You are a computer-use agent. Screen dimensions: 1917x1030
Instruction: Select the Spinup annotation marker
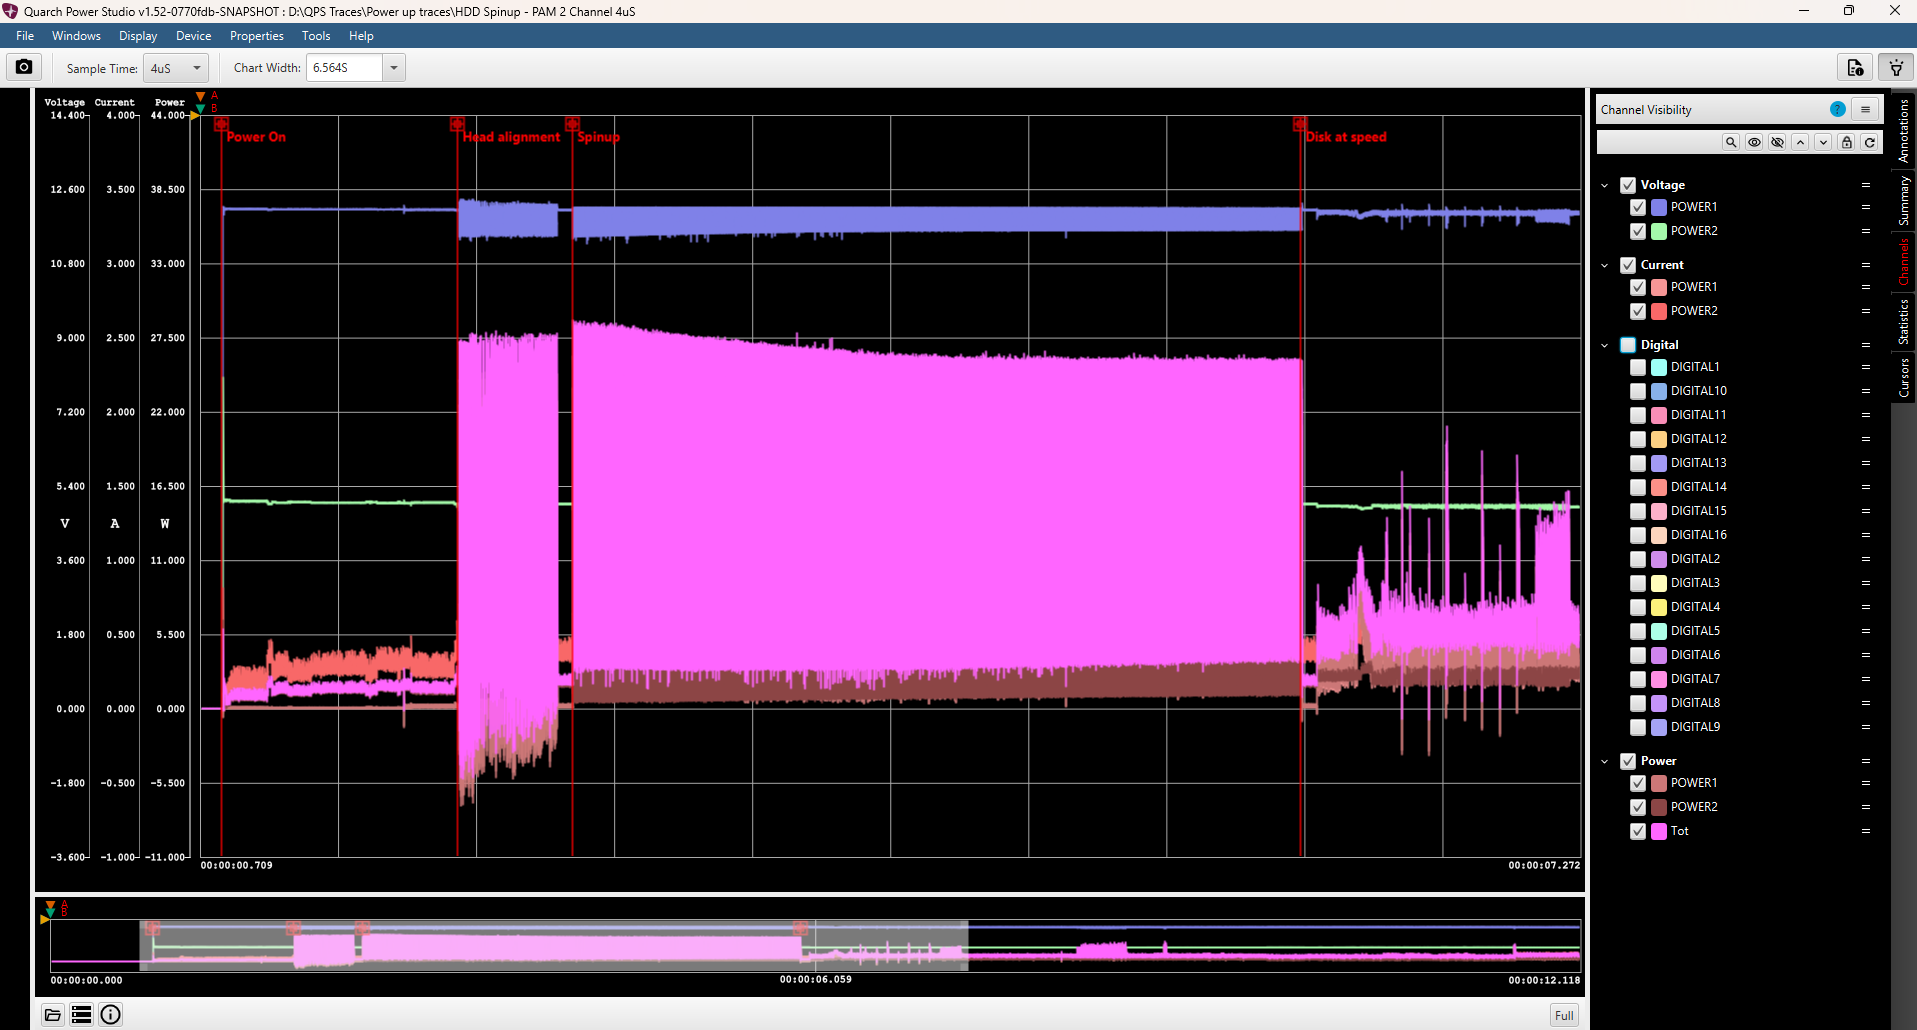(x=572, y=124)
